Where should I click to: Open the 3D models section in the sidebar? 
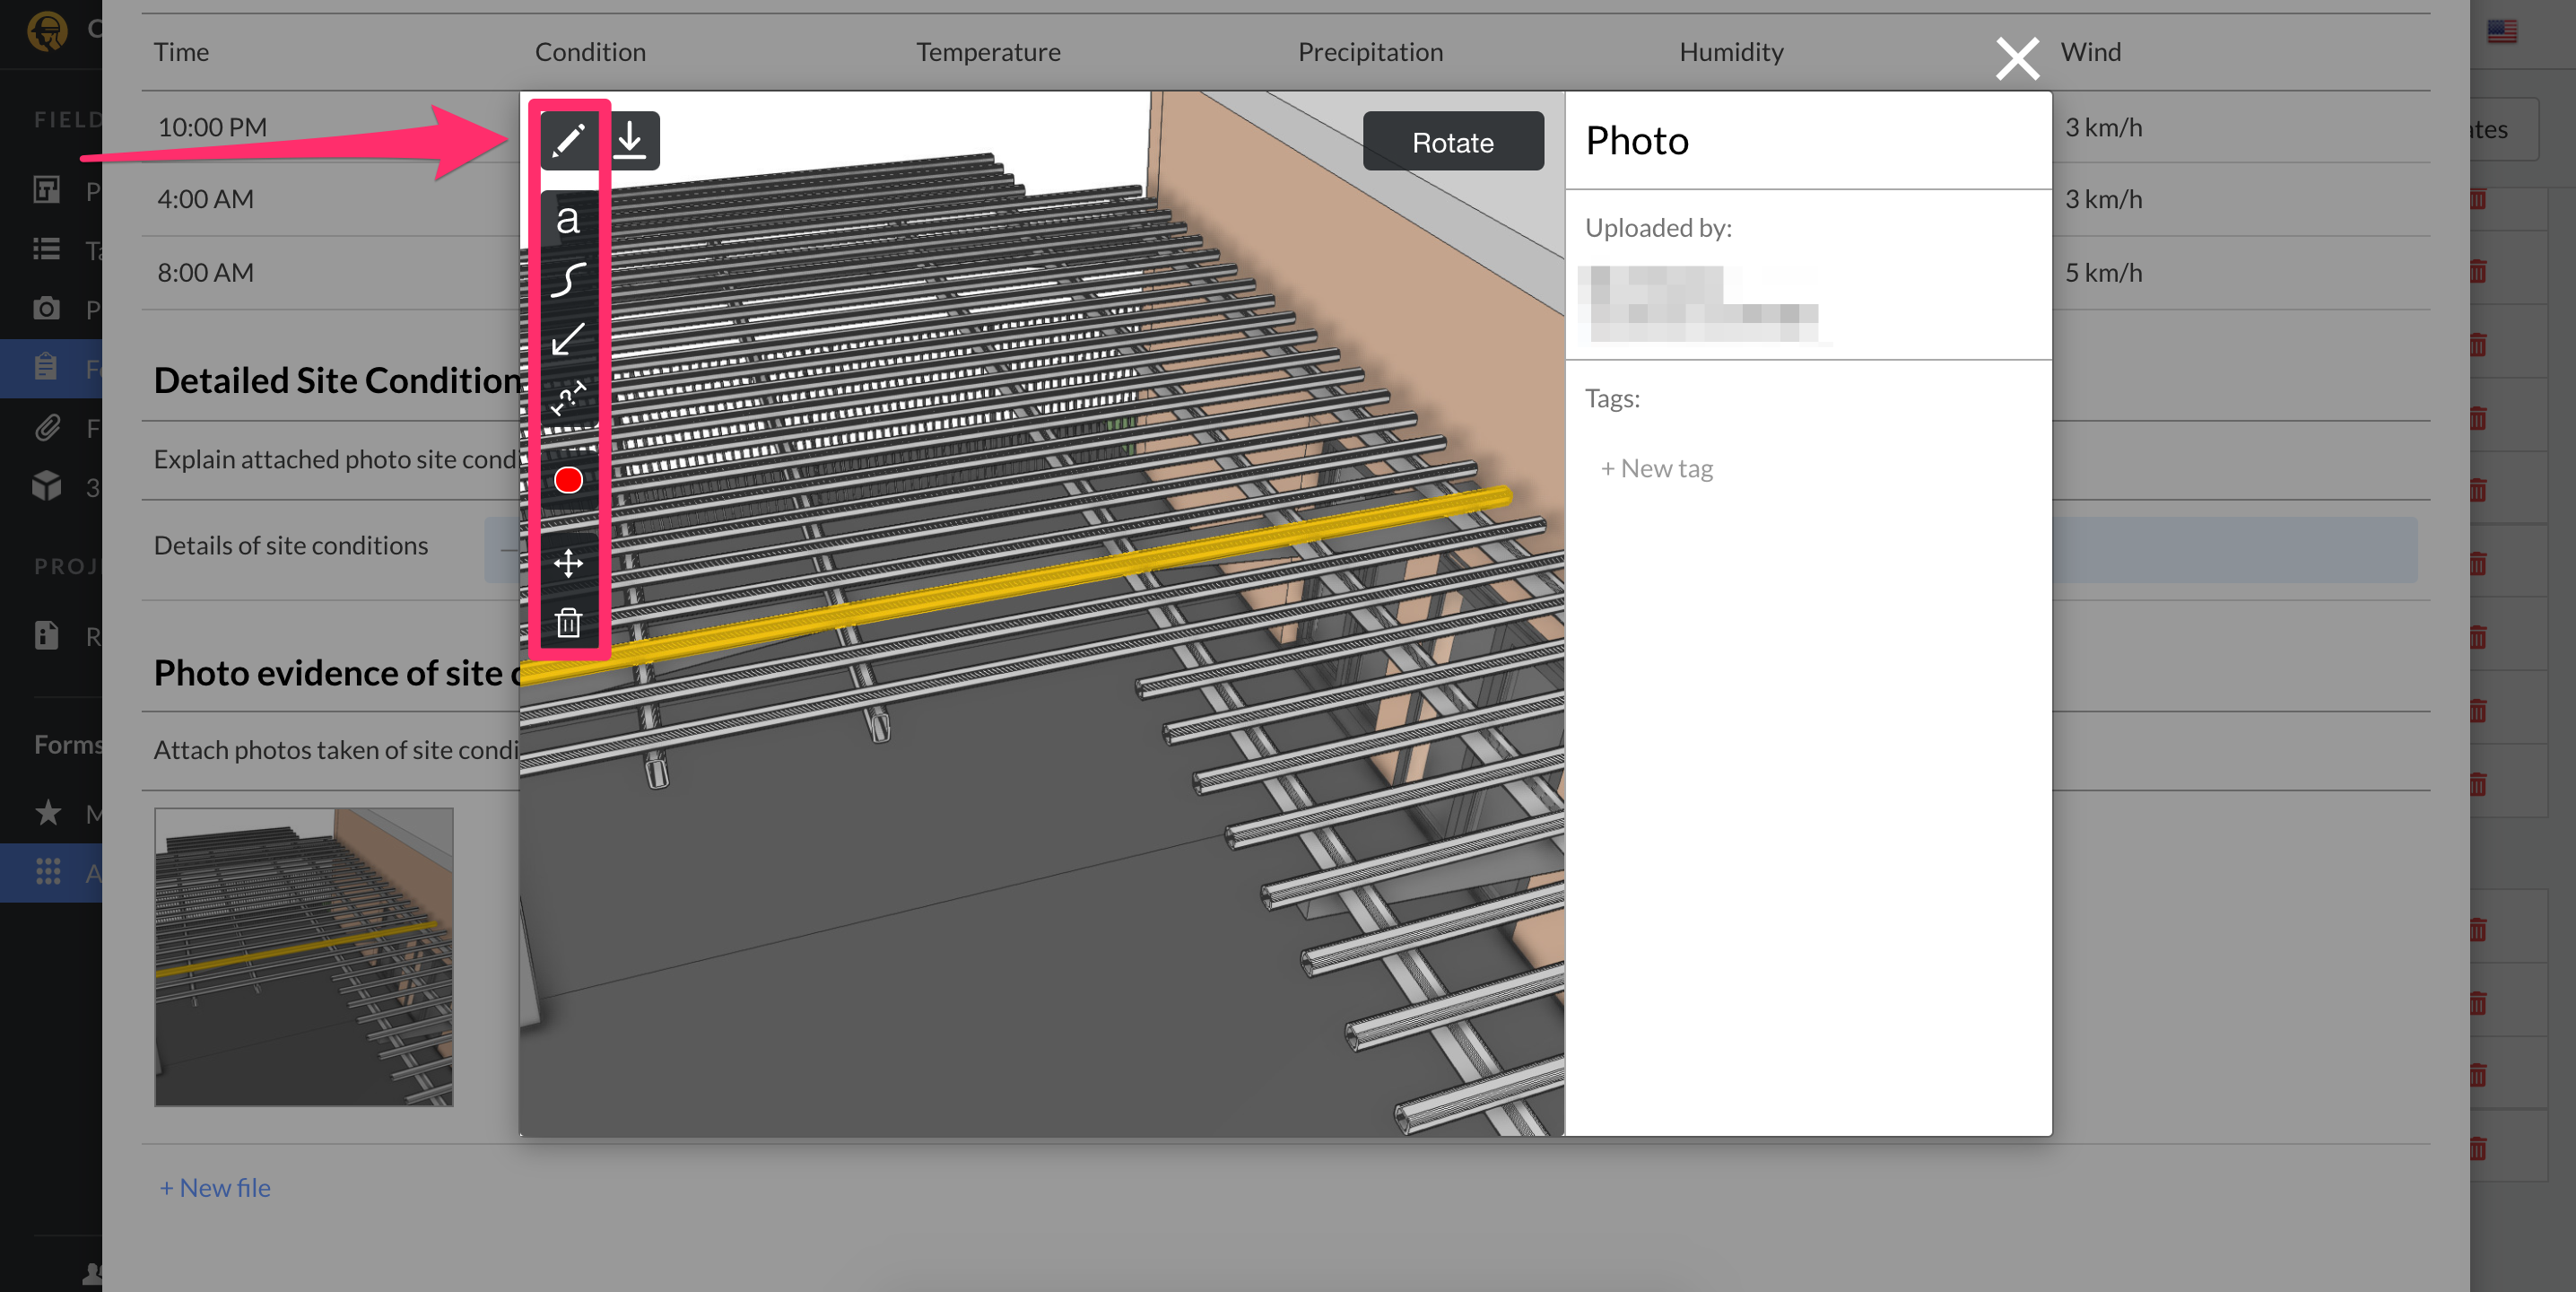[x=46, y=487]
